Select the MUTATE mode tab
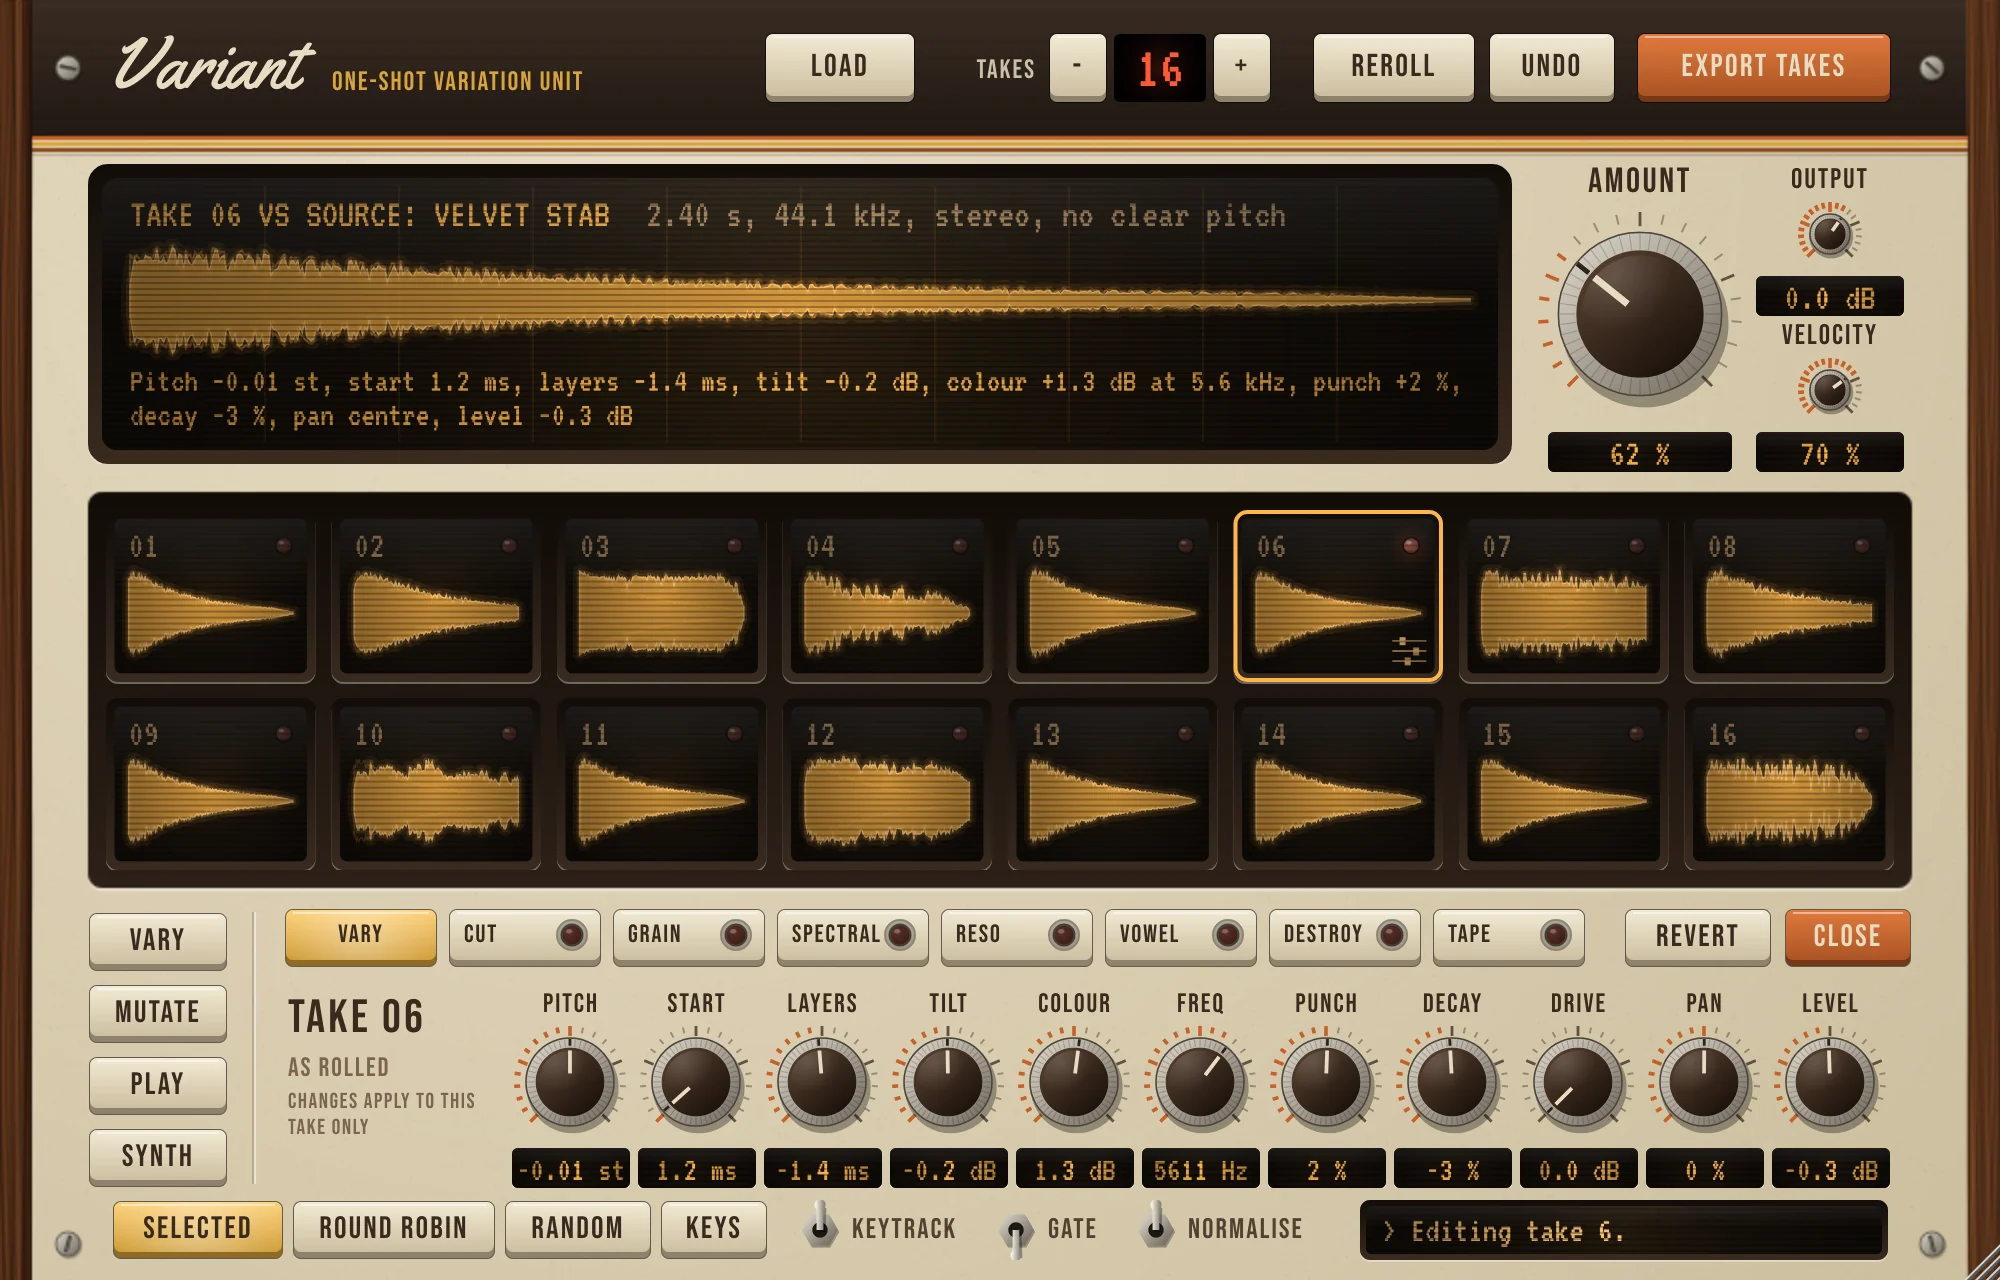 (x=158, y=1012)
